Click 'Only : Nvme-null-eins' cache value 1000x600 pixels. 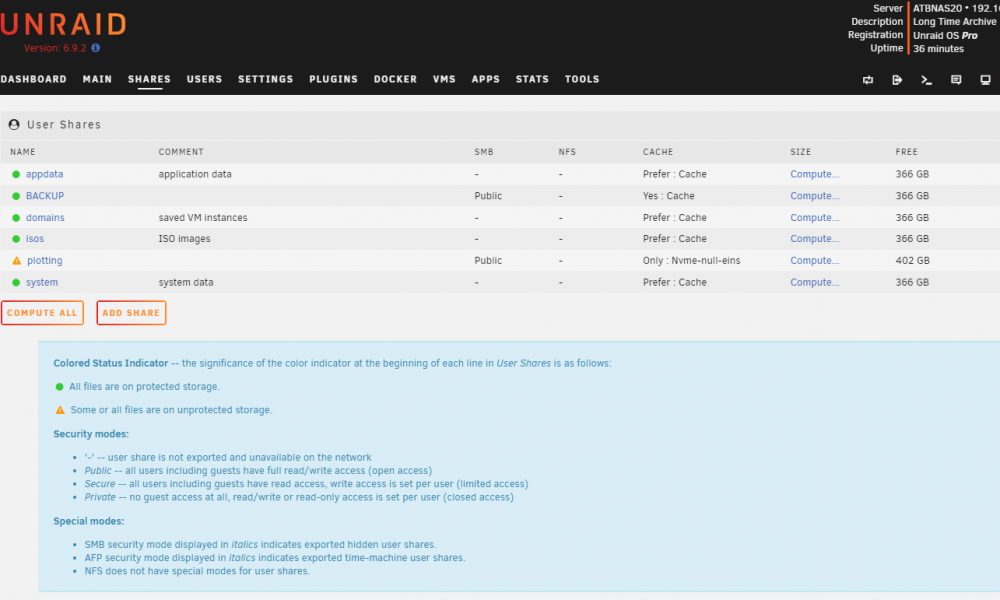[691, 260]
